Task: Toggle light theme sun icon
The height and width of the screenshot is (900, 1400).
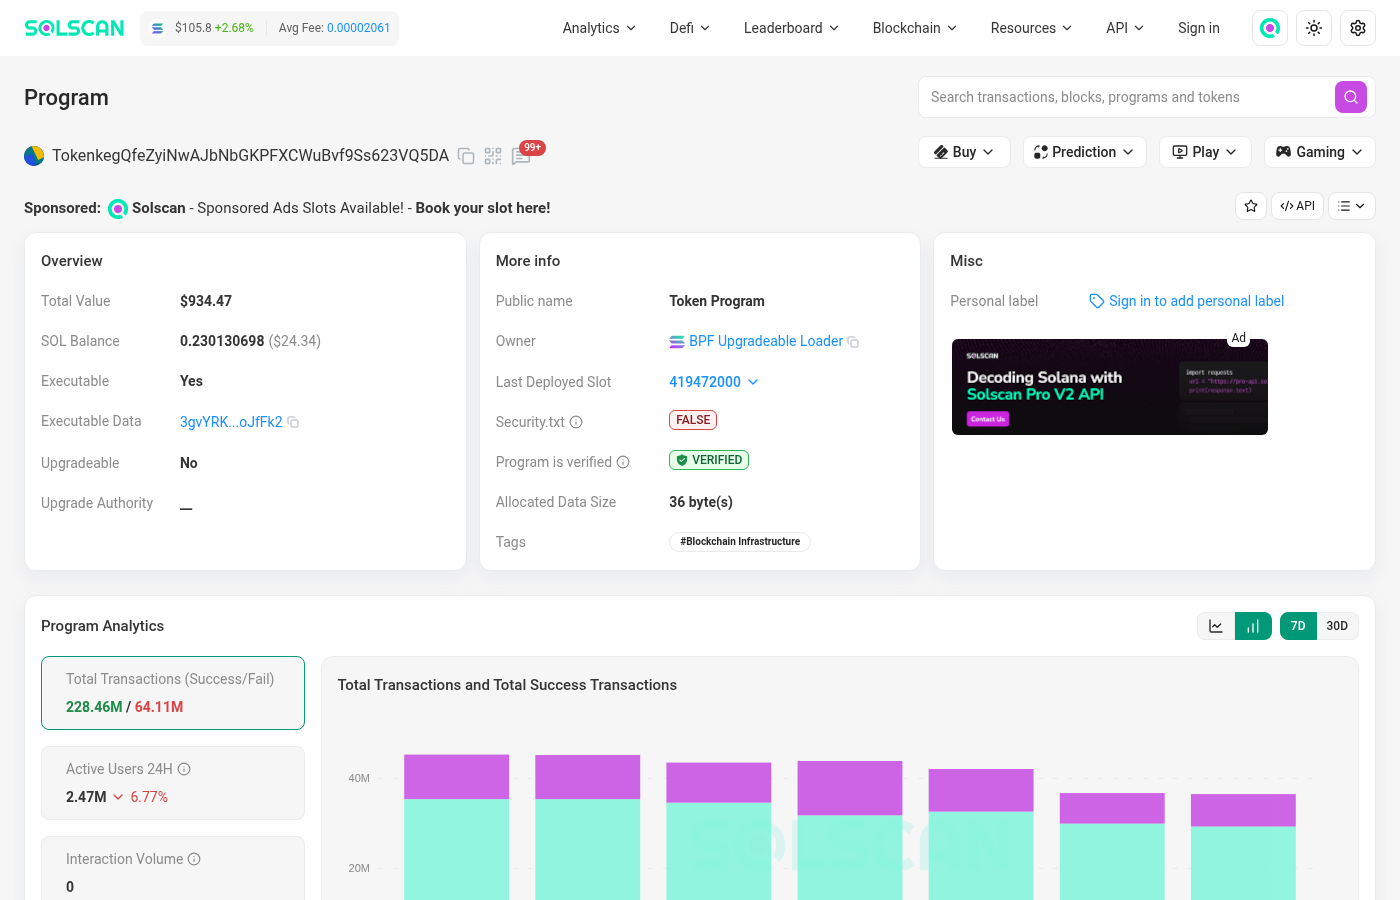Action: pyautogui.click(x=1314, y=28)
